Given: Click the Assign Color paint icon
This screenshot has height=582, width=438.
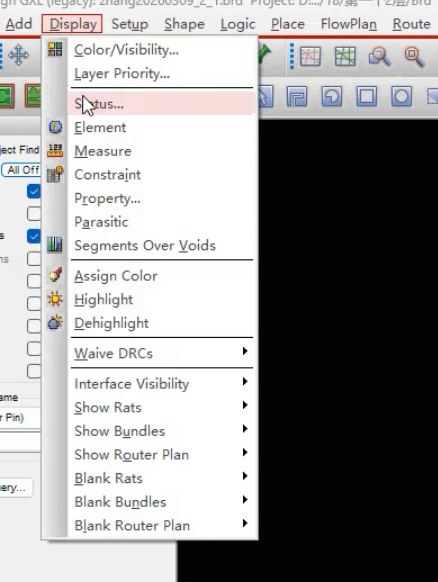Looking at the screenshot, I should pyautogui.click(x=55, y=275).
